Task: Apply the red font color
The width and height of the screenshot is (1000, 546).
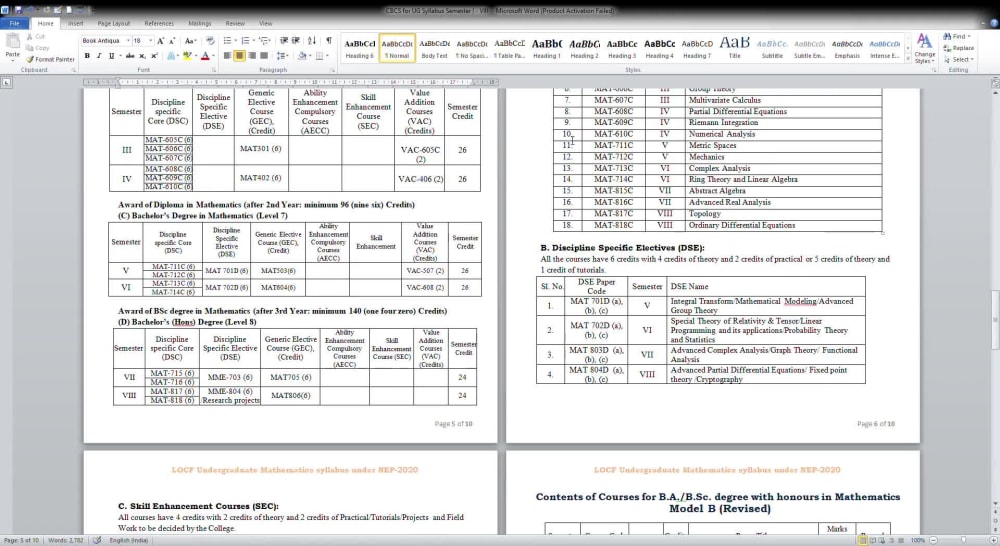Action: click(205, 56)
